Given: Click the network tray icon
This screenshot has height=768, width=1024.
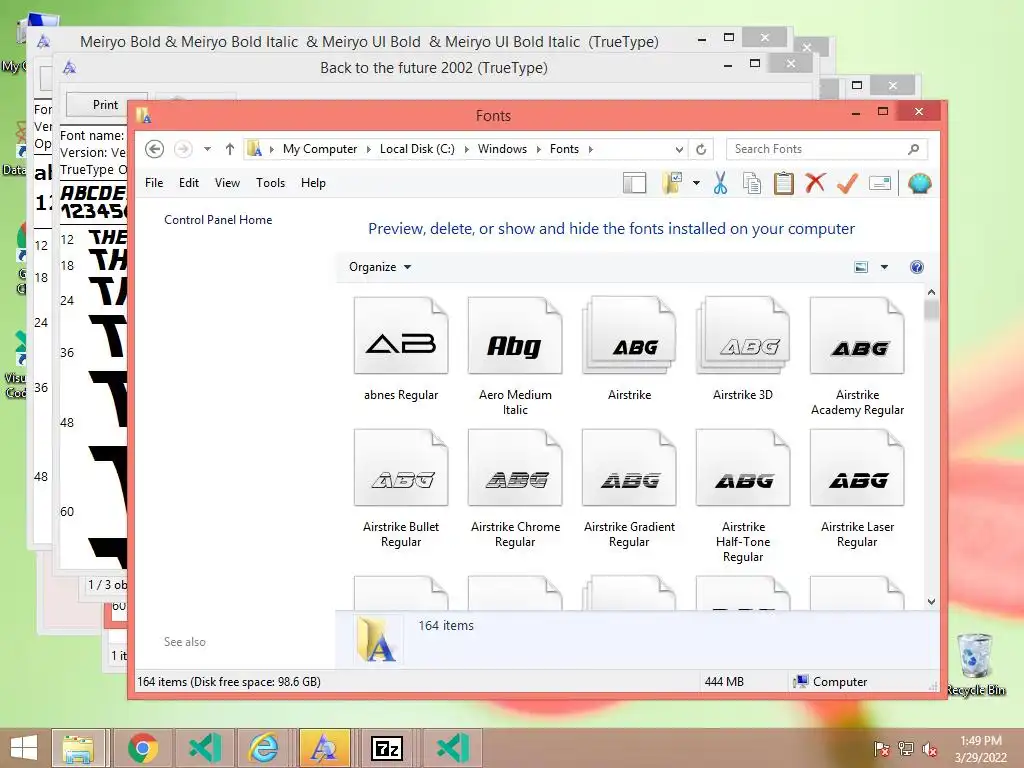Looking at the screenshot, I should (x=906, y=749).
